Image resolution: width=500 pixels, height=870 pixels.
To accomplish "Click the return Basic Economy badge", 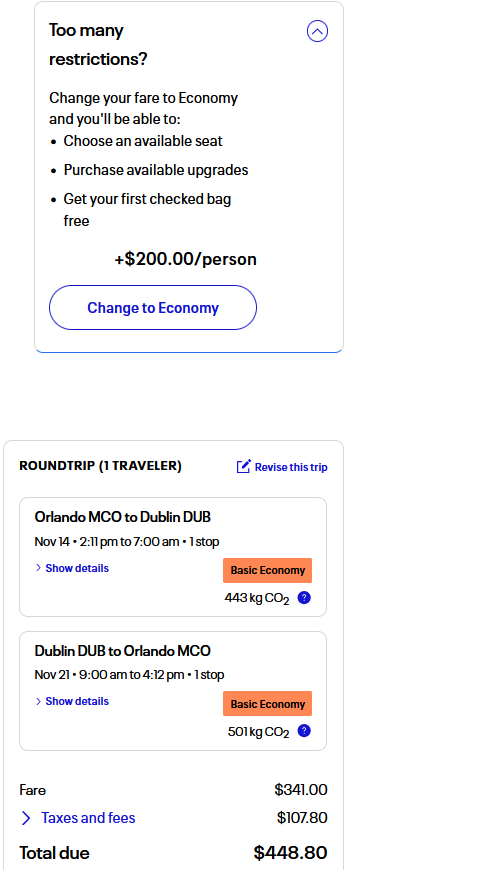I will (267, 704).
